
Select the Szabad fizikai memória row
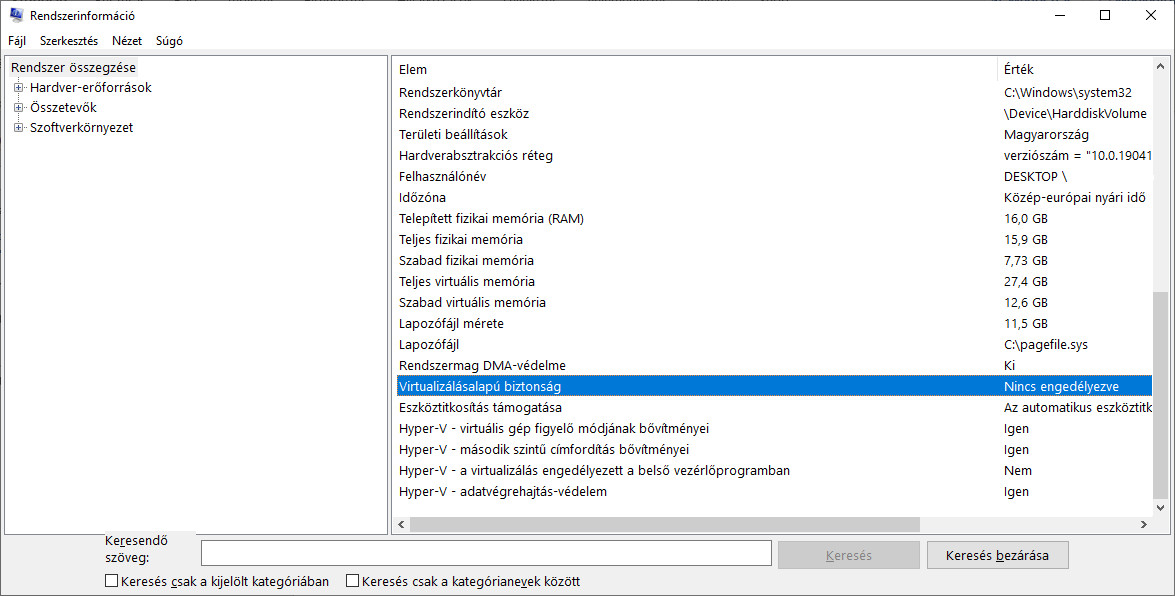773,261
